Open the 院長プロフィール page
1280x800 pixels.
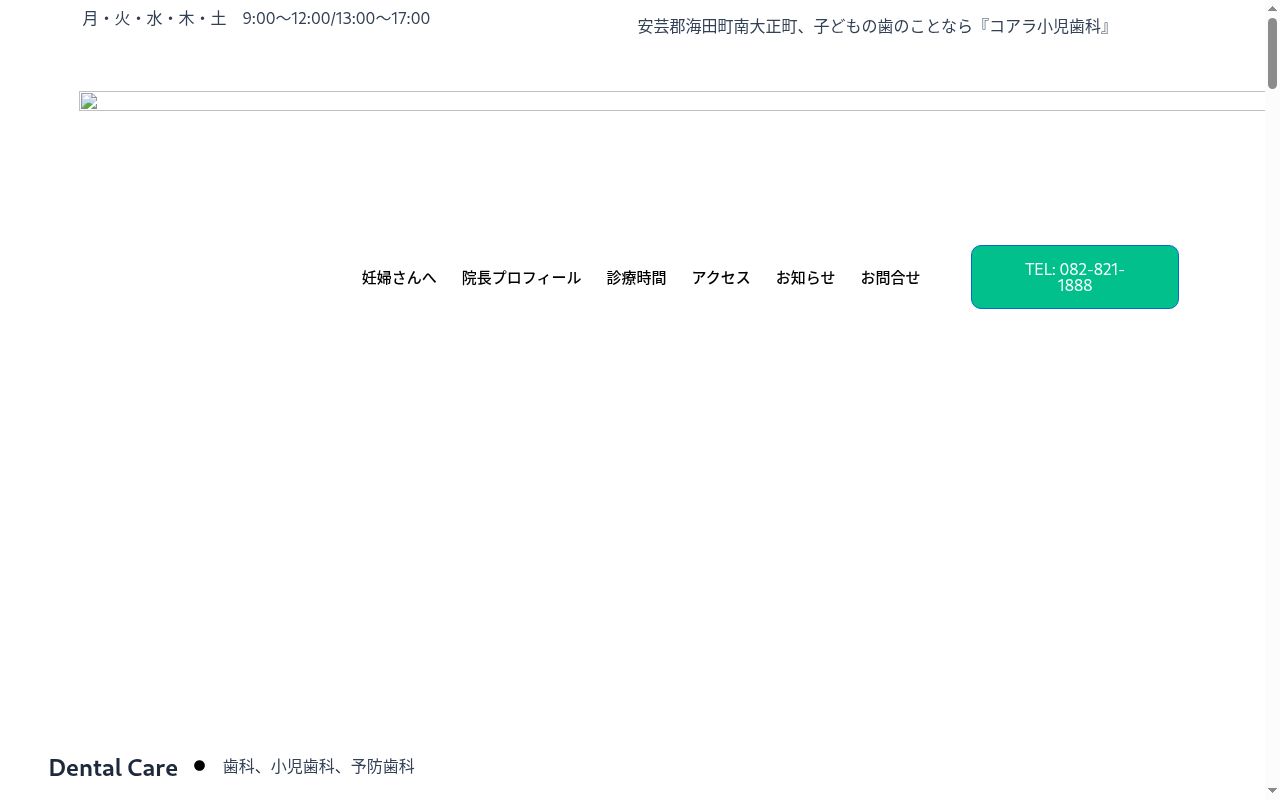pyautogui.click(x=521, y=278)
